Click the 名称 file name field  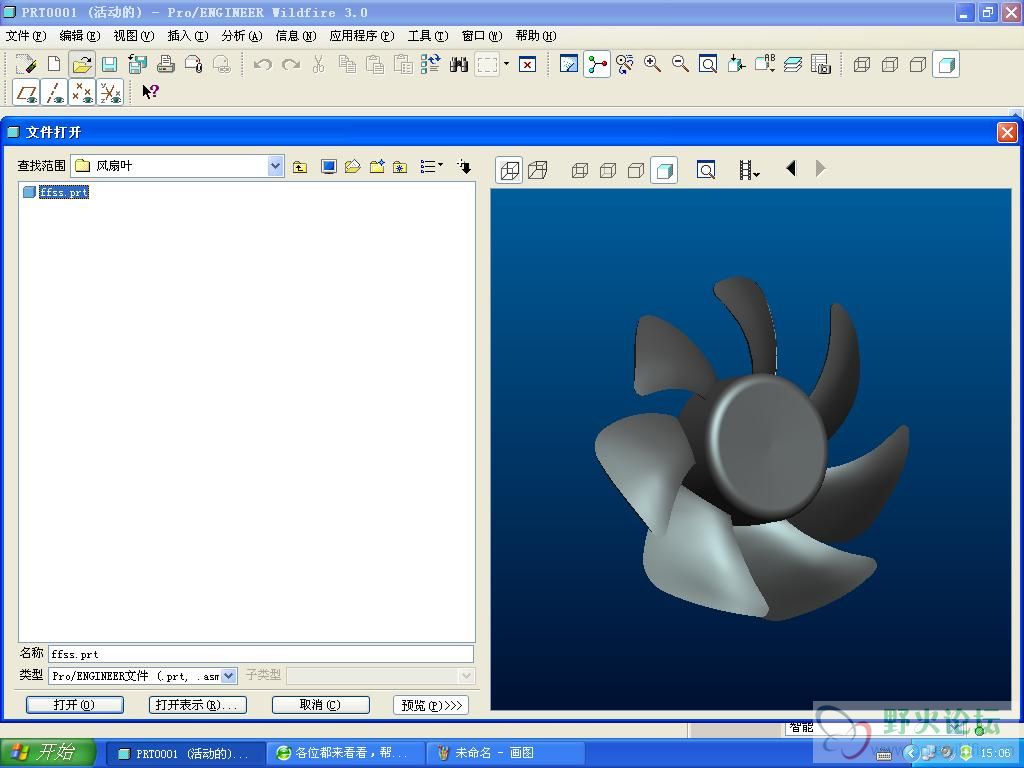point(261,654)
